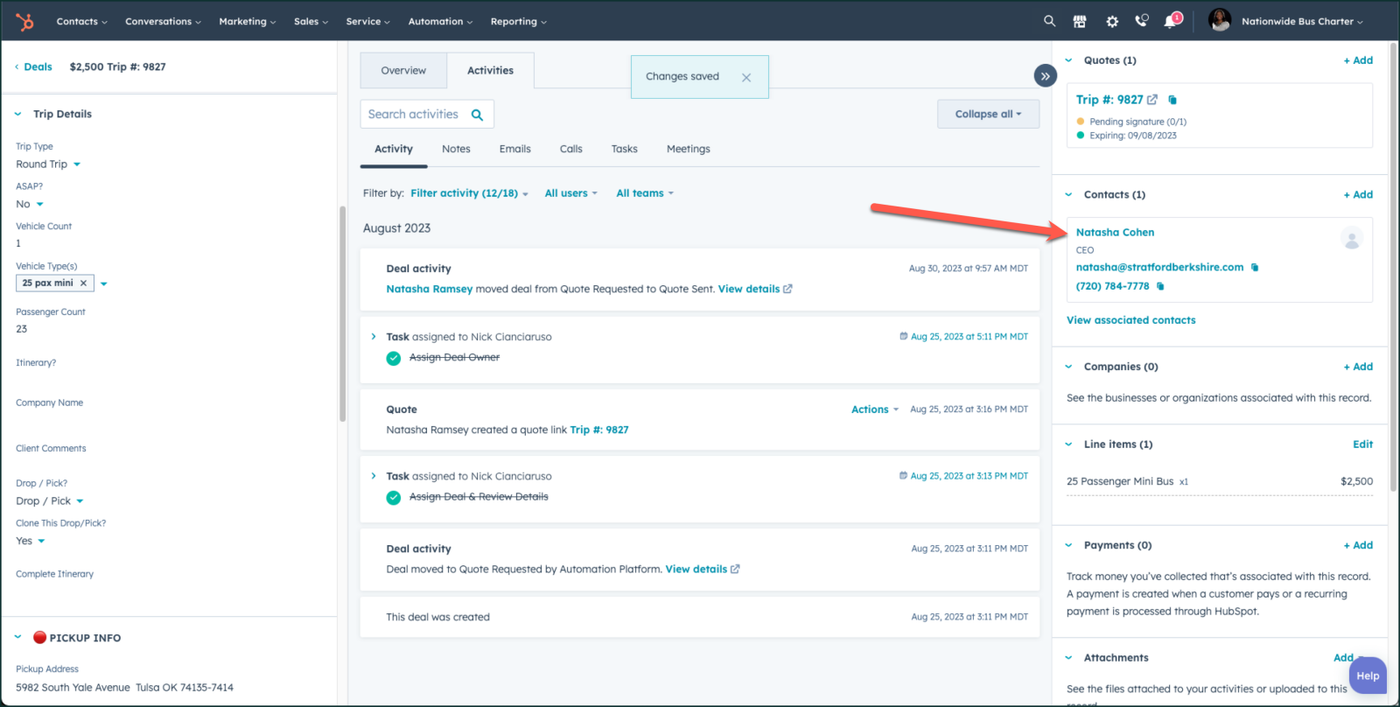Copy Natasha Cohen's email address
Screen dimensions: 1400x707
click(1255, 268)
